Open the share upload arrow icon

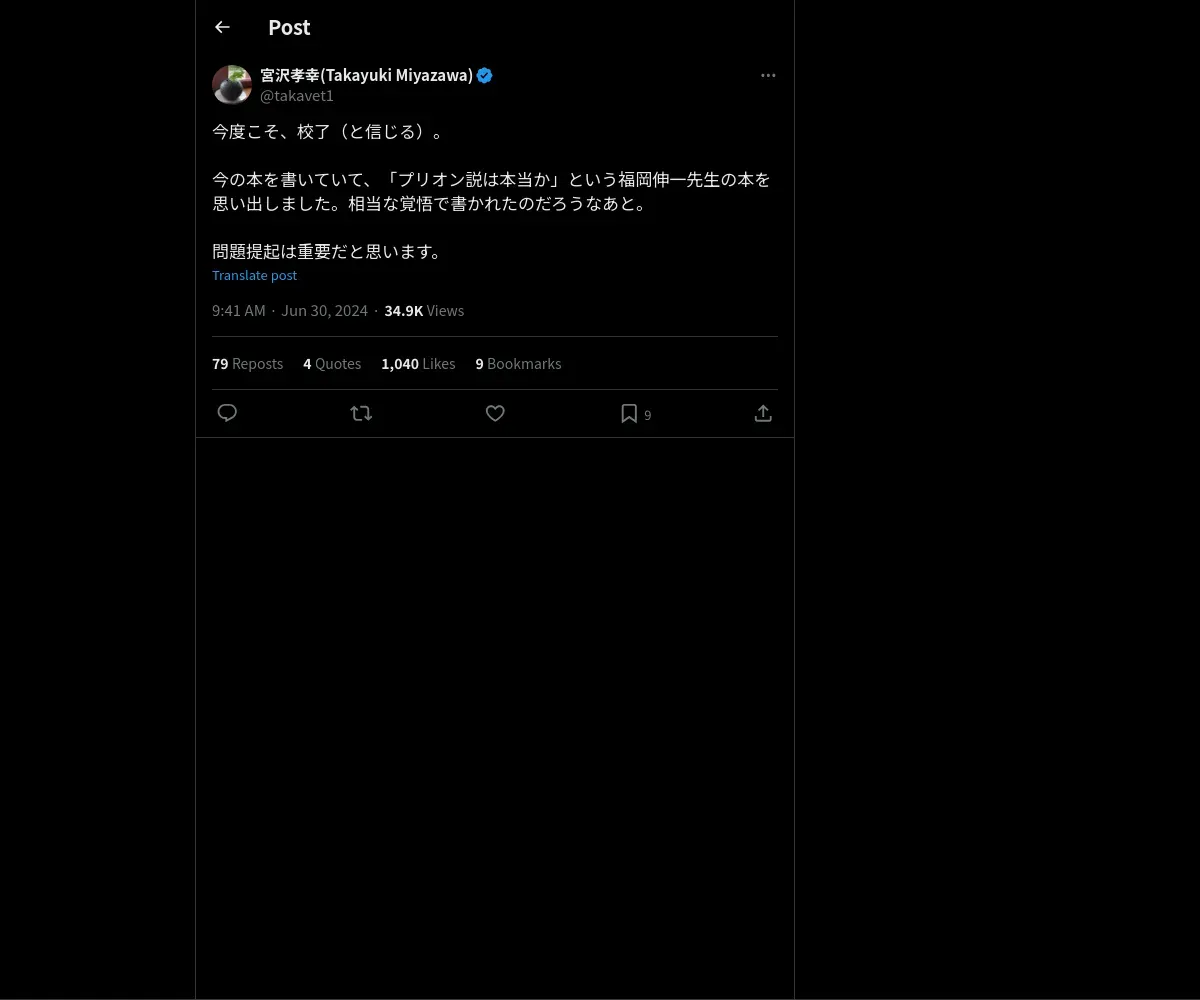click(763, 413)
